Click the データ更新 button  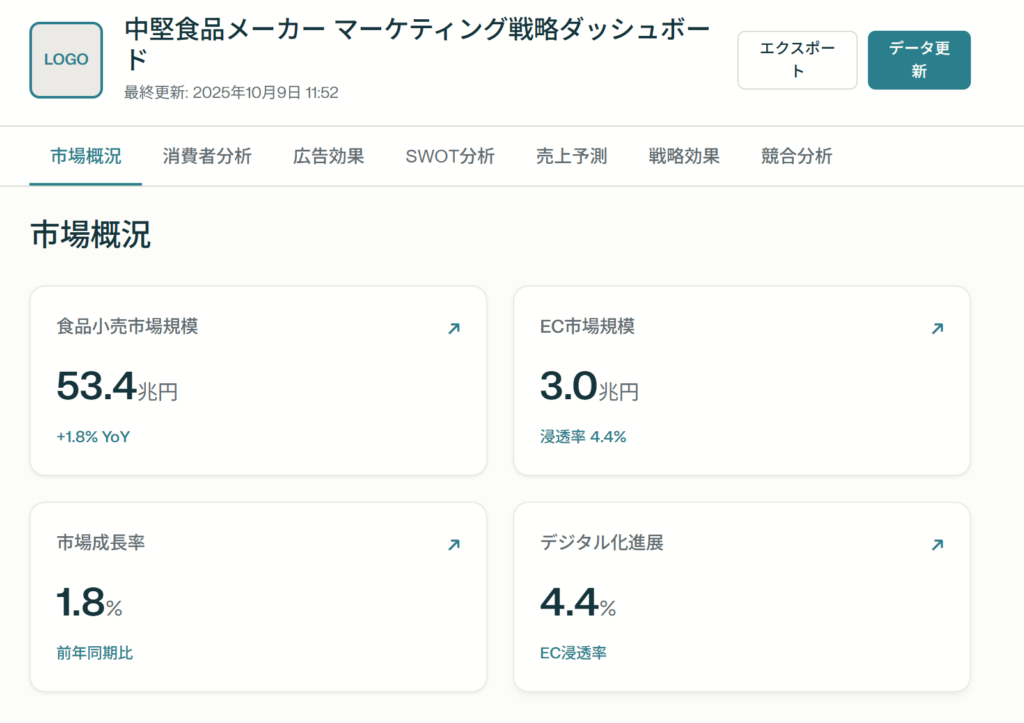click(x=918, y=60)
